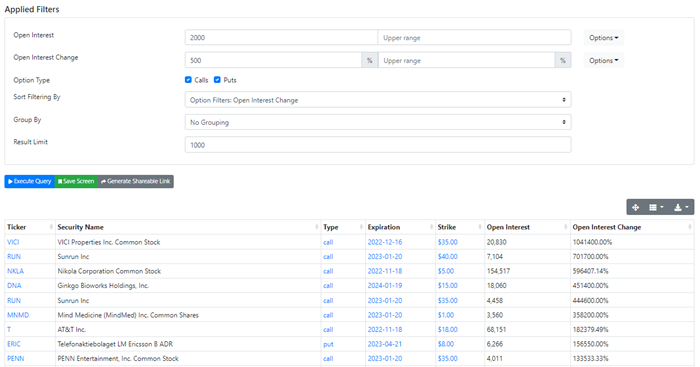The image size is (700, 367).
Task: Click the Save Screen button
Action: pos(76,181)
